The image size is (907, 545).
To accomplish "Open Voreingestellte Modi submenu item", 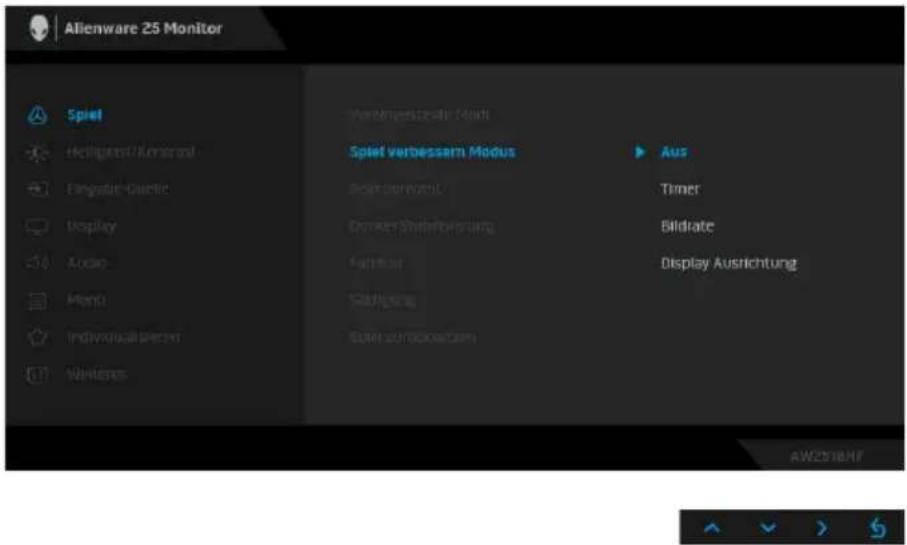I will pyautogui.click(x=419, y=115).
